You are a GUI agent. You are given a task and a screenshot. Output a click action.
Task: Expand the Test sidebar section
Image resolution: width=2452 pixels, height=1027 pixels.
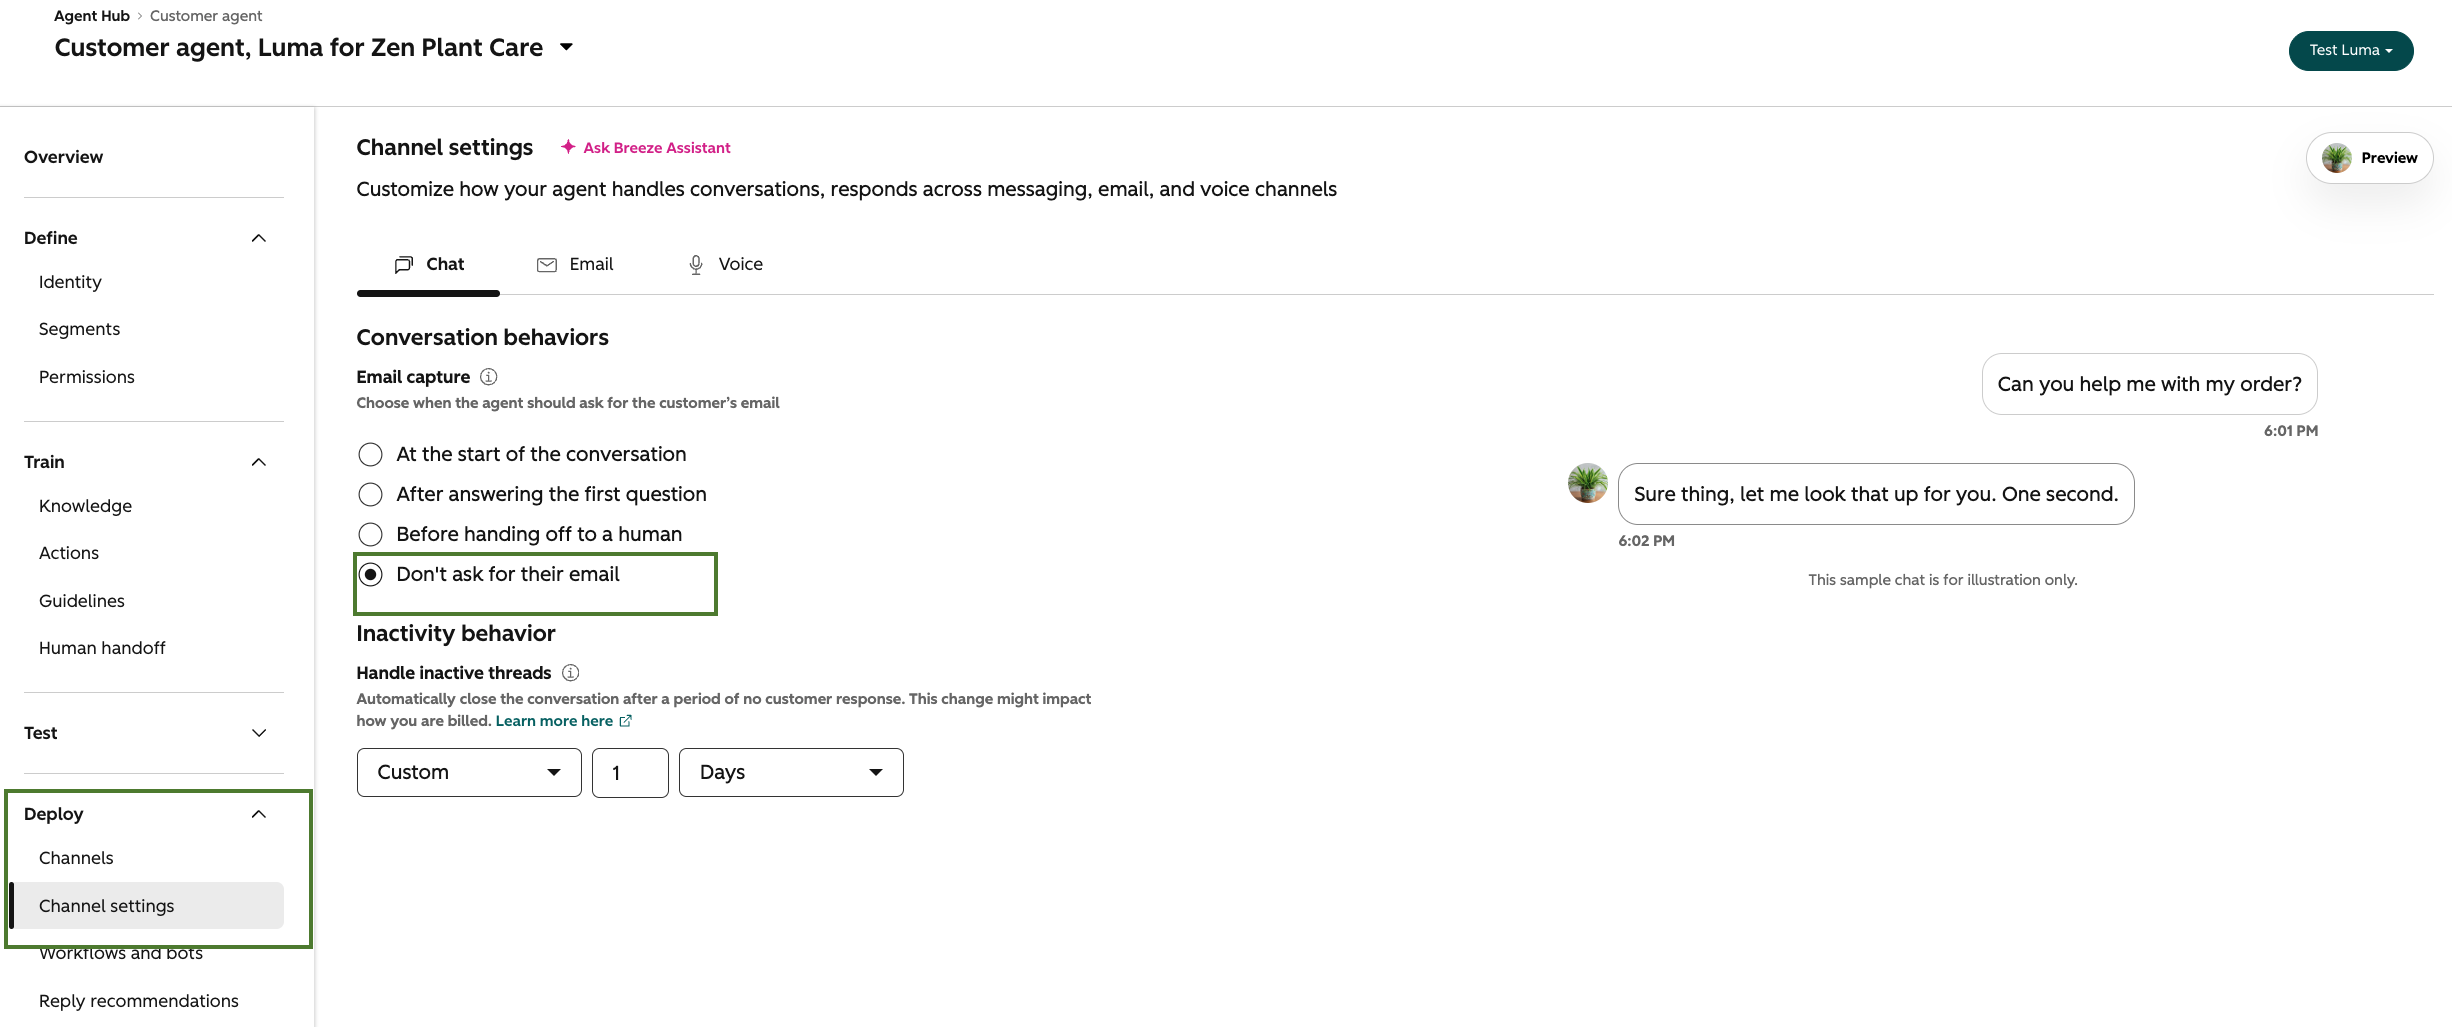(x=259, y=733)
